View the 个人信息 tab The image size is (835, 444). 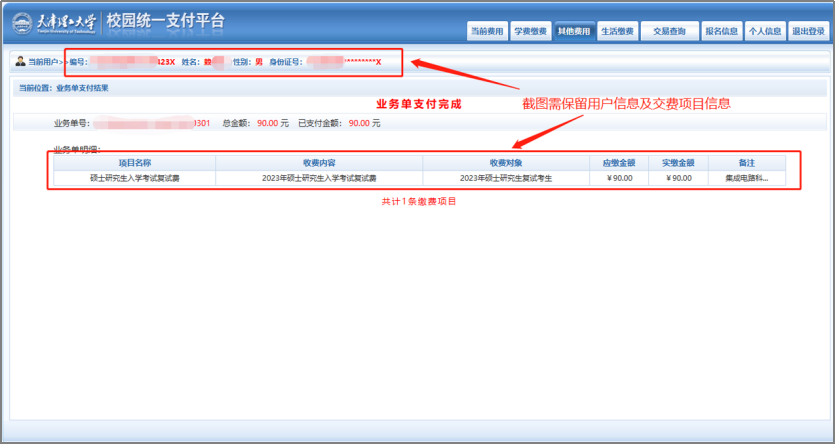pyautogui.click(x=765, y=32)
